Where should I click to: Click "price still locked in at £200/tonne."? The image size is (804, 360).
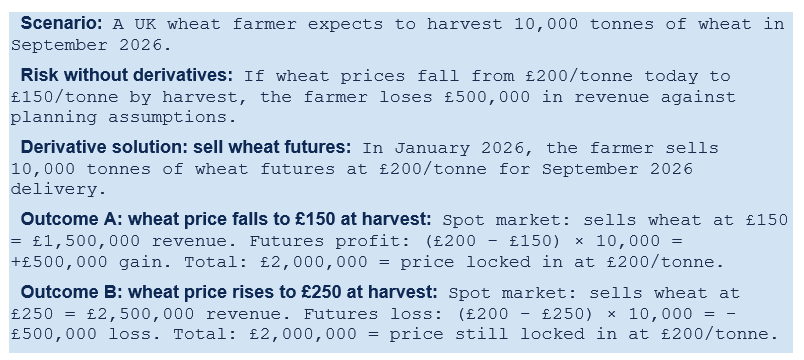click(584, 335)
